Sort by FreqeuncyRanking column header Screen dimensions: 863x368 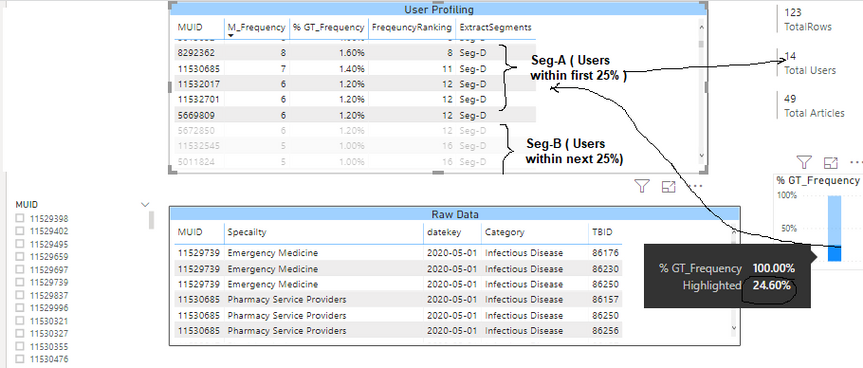click(412, 27)
